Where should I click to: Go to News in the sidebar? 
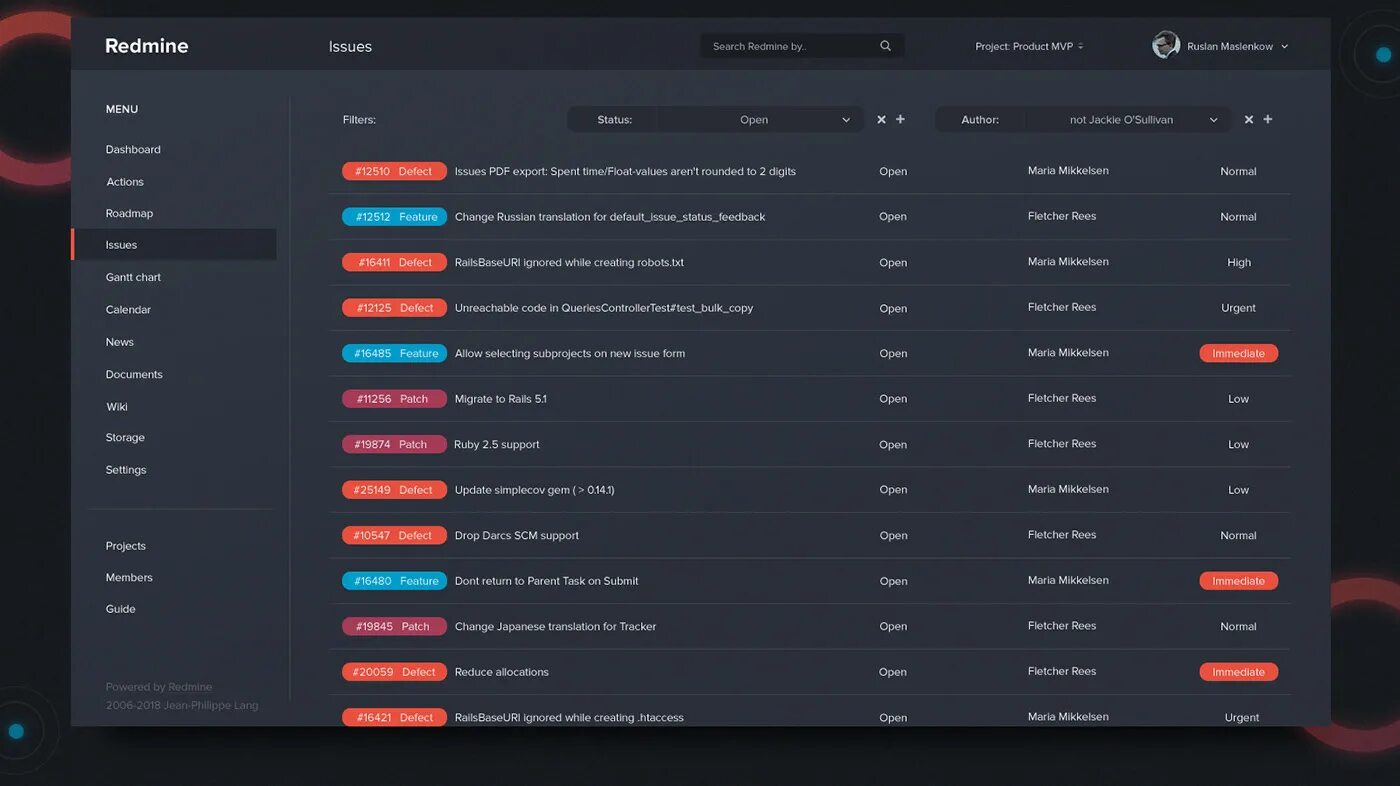pos(119,342)
